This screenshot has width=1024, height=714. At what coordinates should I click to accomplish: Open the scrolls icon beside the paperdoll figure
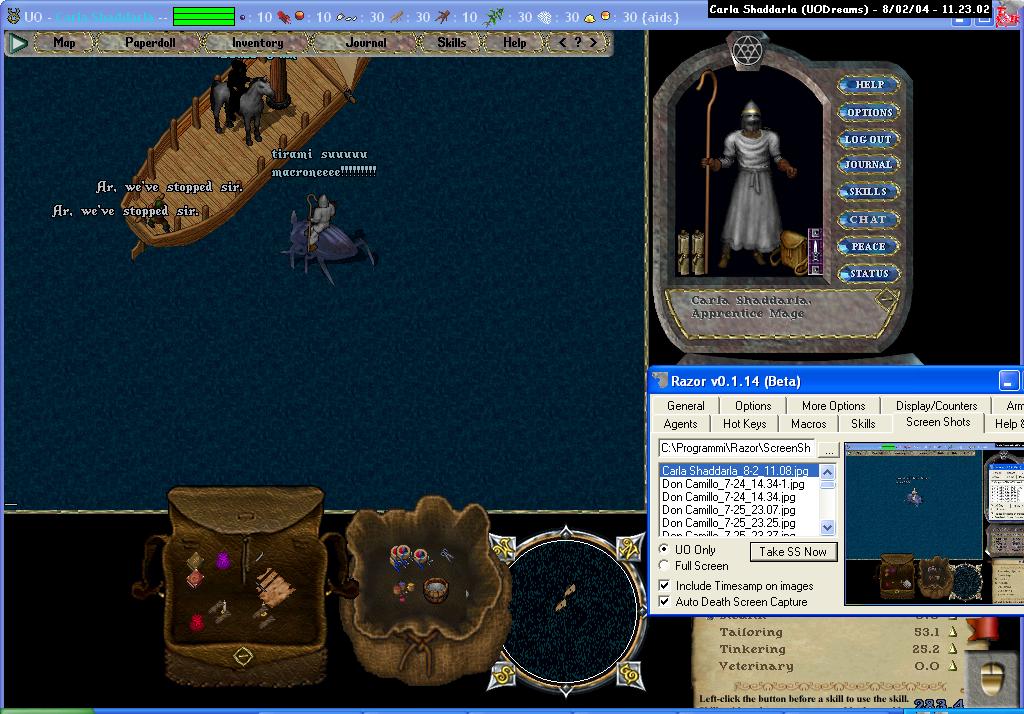691,252
